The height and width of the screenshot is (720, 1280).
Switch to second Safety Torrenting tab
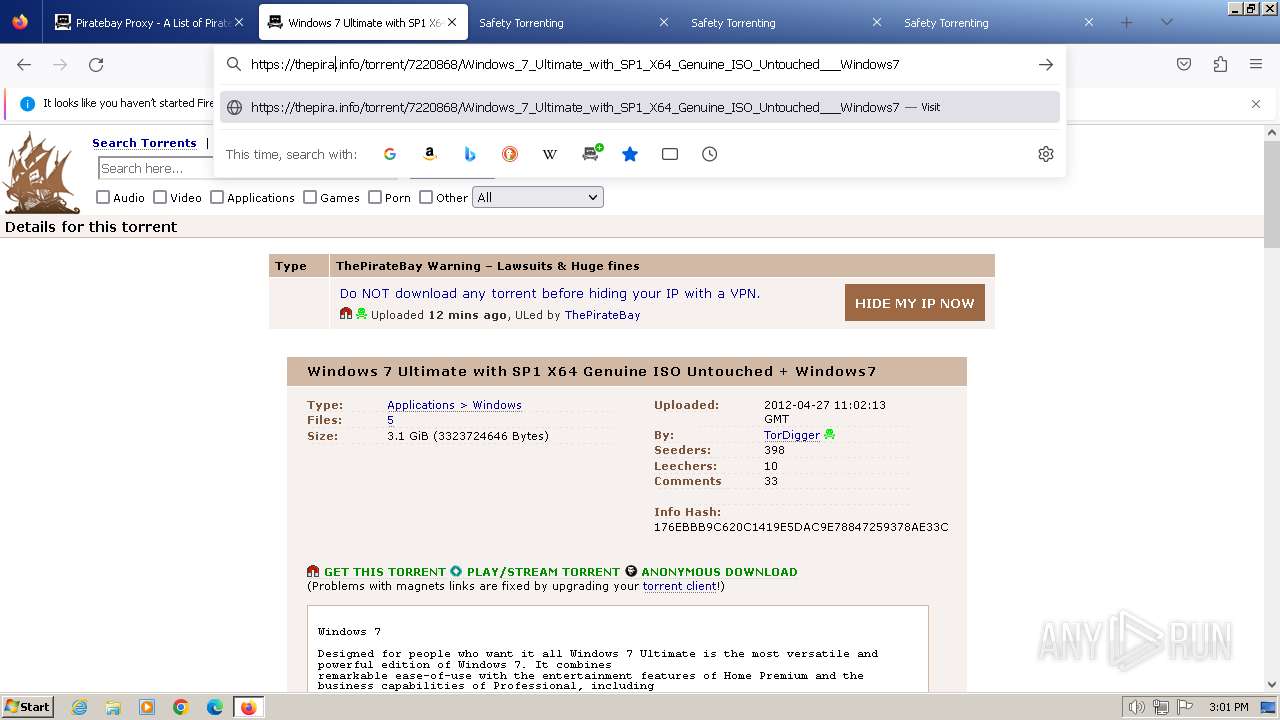point(787,22)
